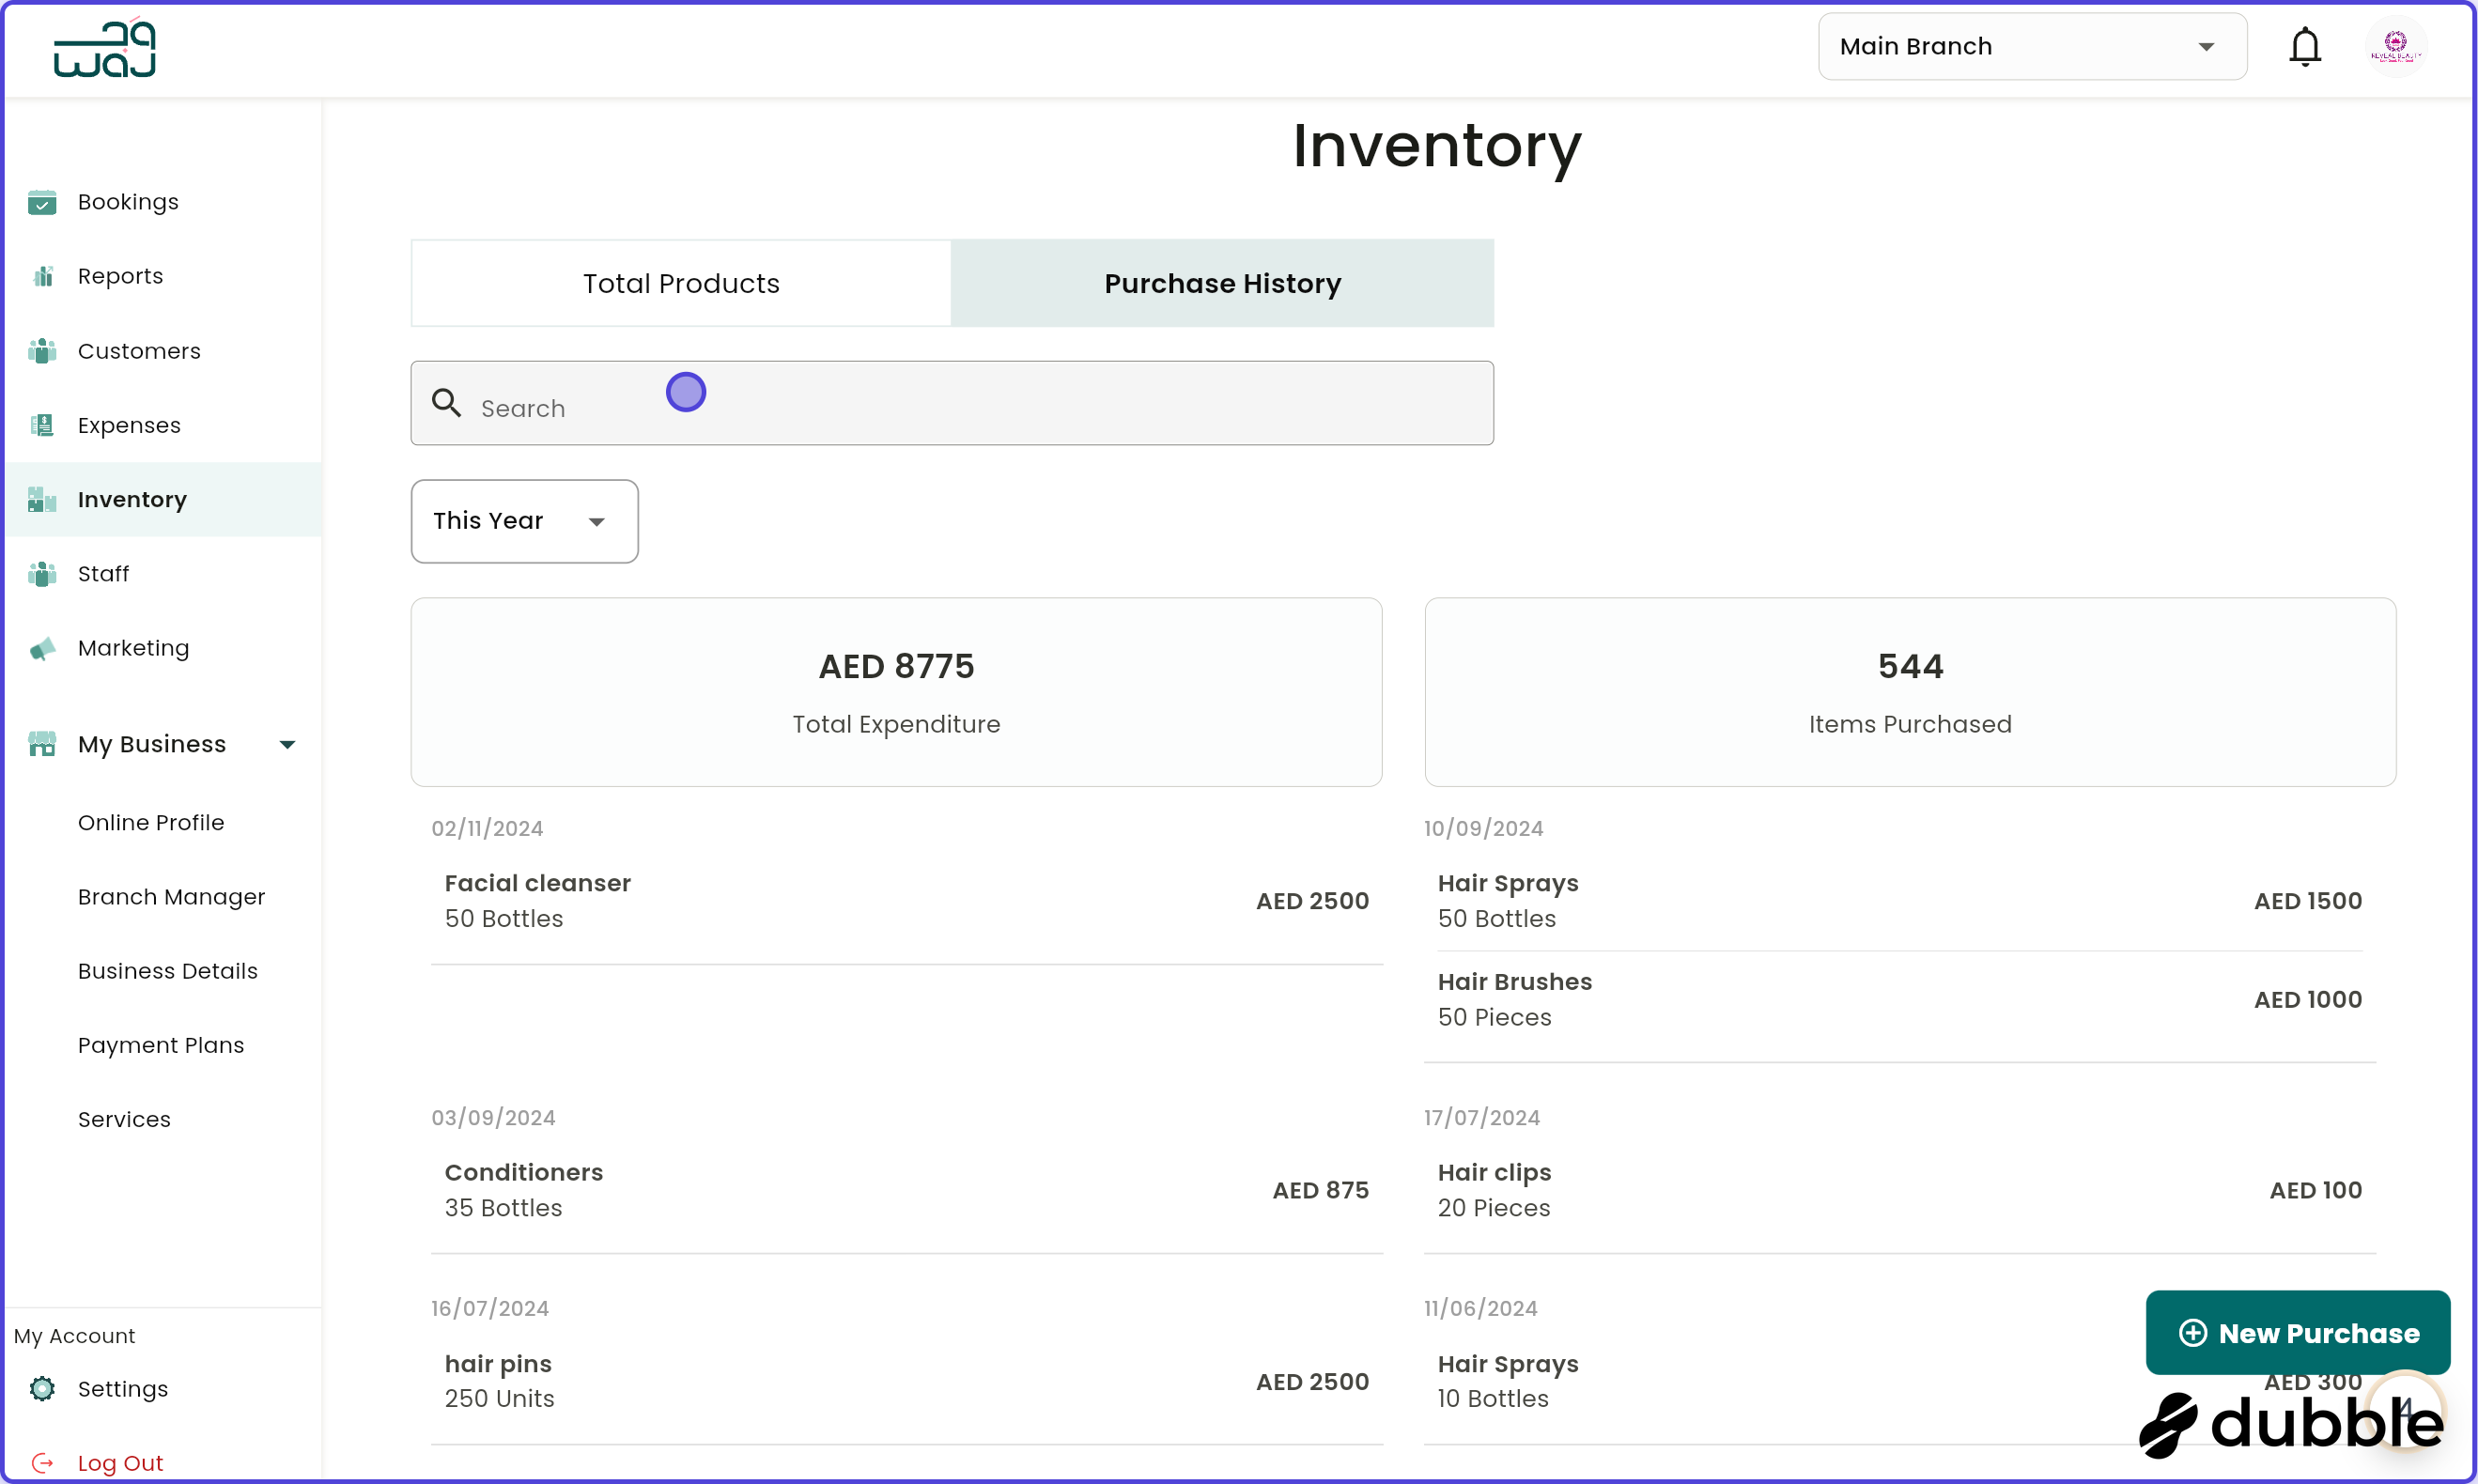The image size is (2478, 1484).
Task: Click the profile avatar at top right
Action: click(2396, 46)
